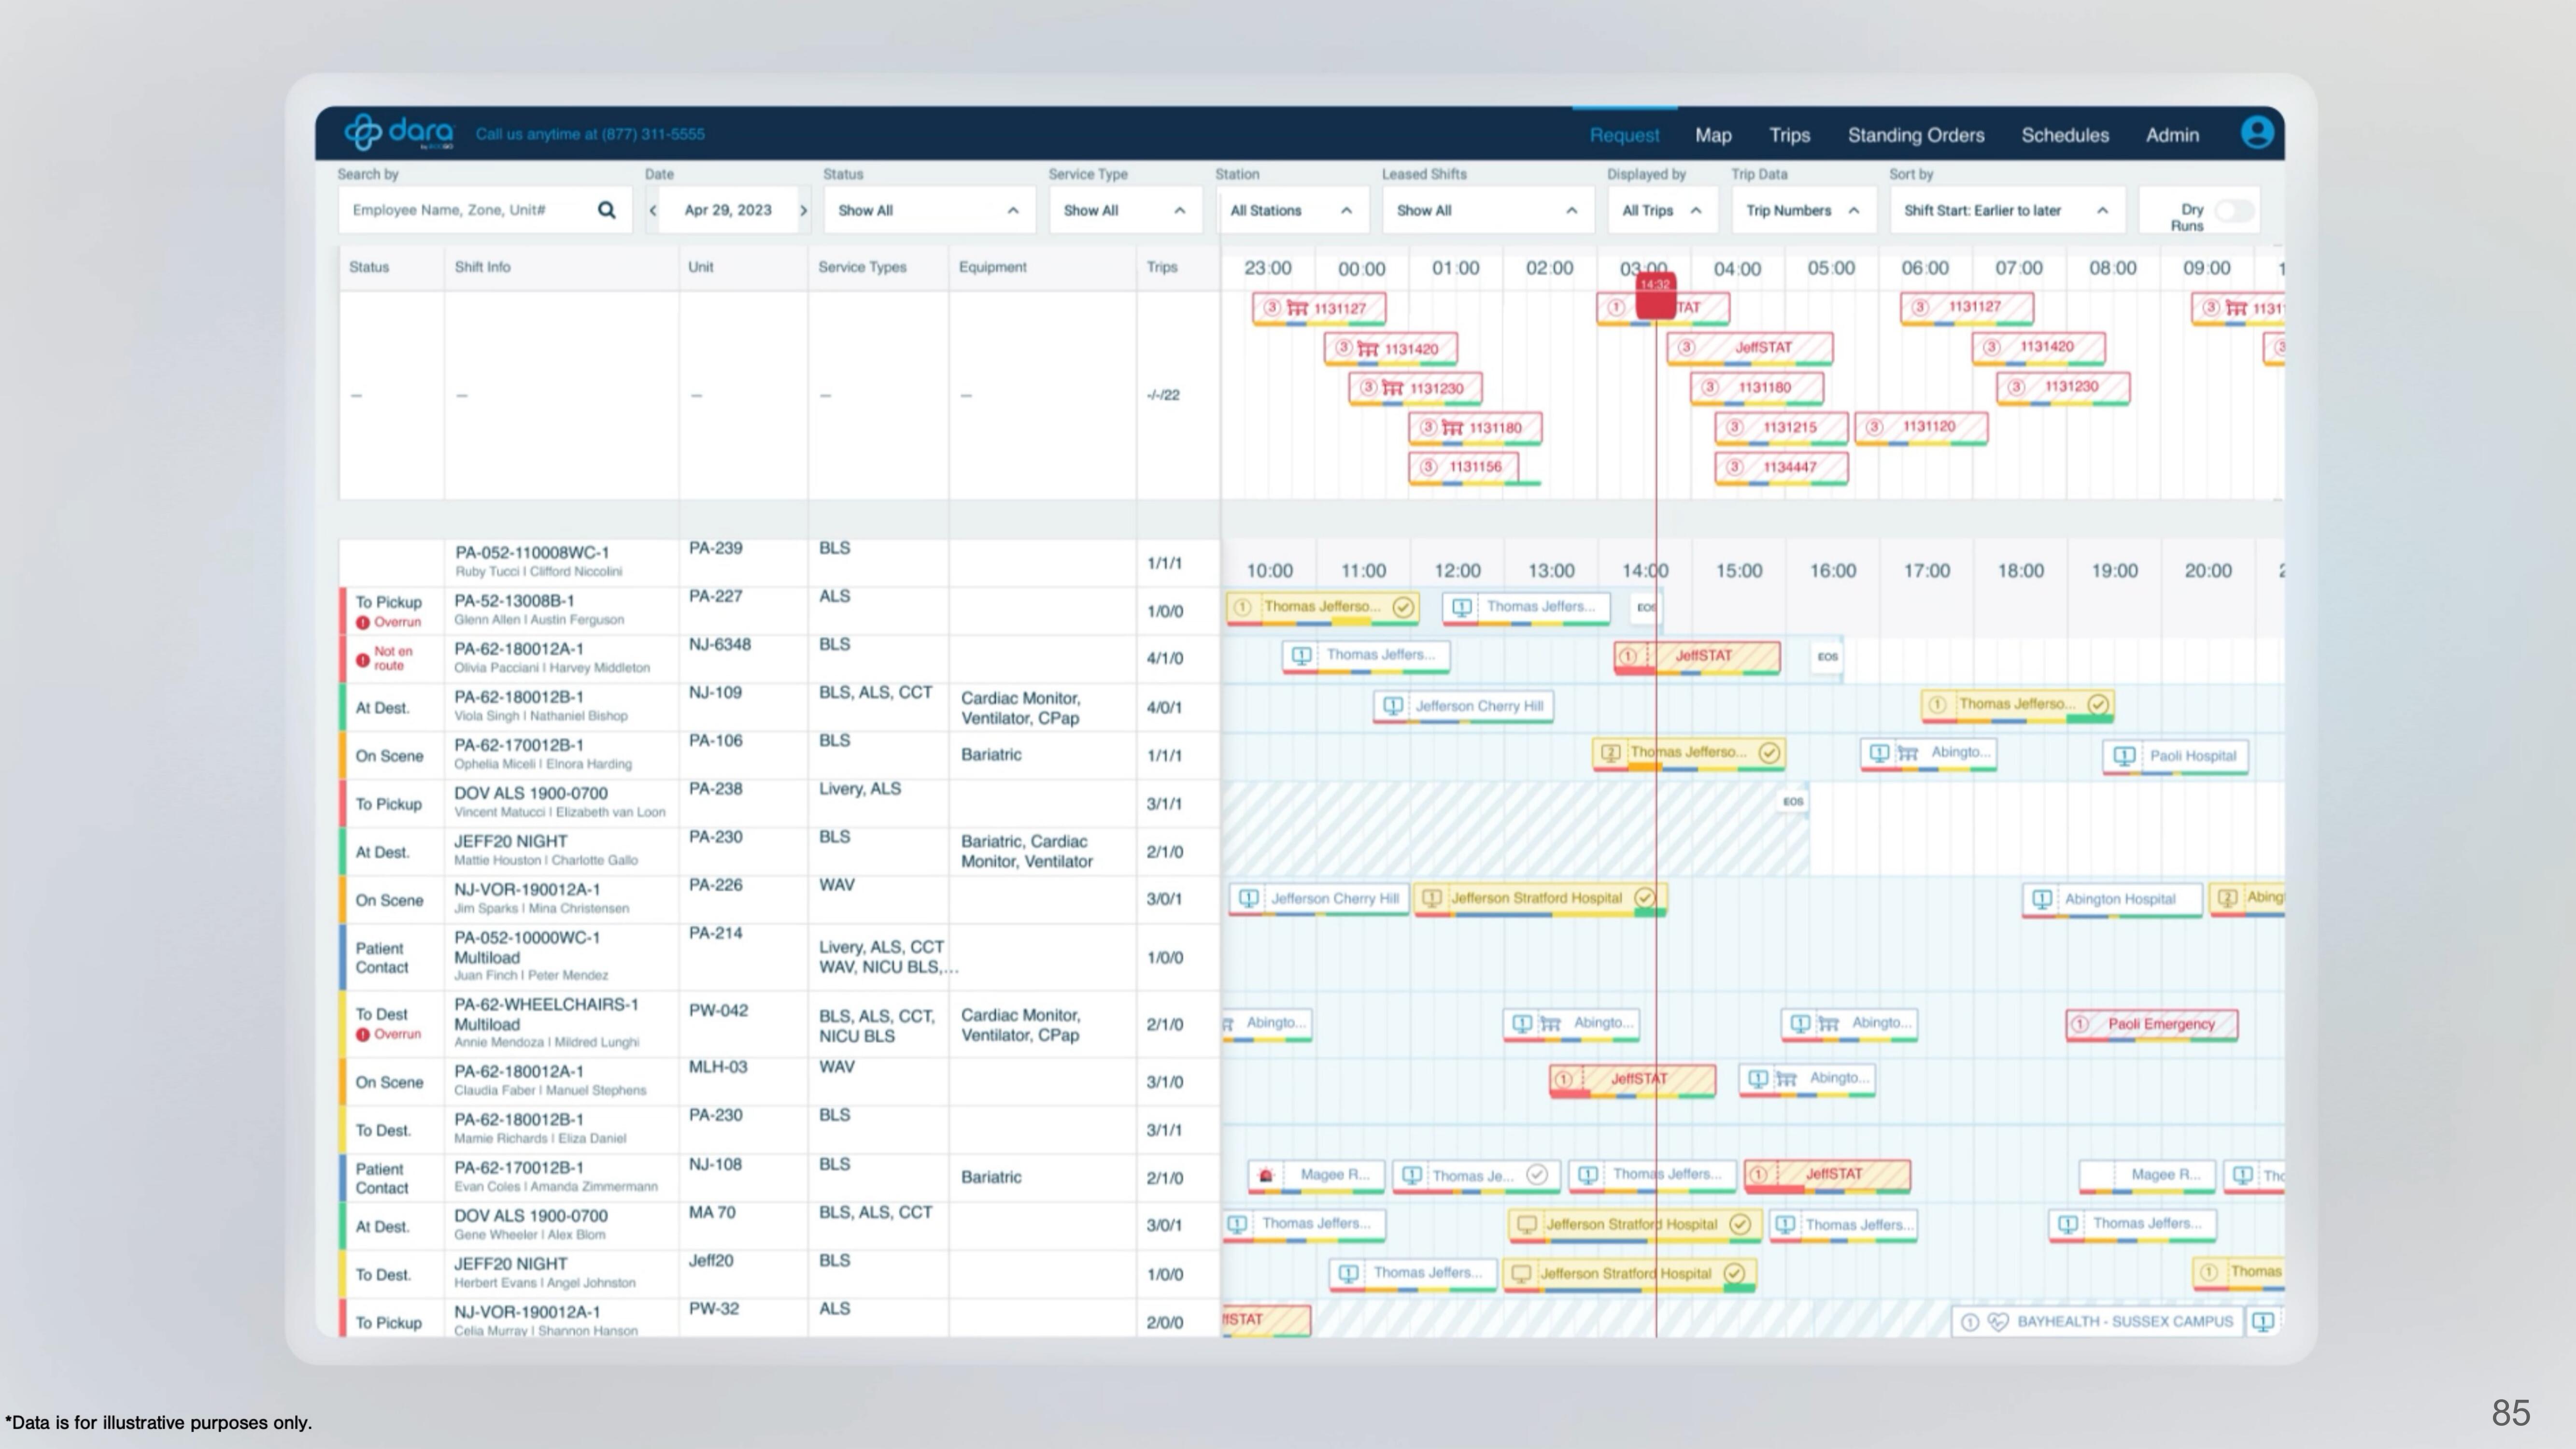Open the Paoli Emergency trip block

(2152, 1024)
